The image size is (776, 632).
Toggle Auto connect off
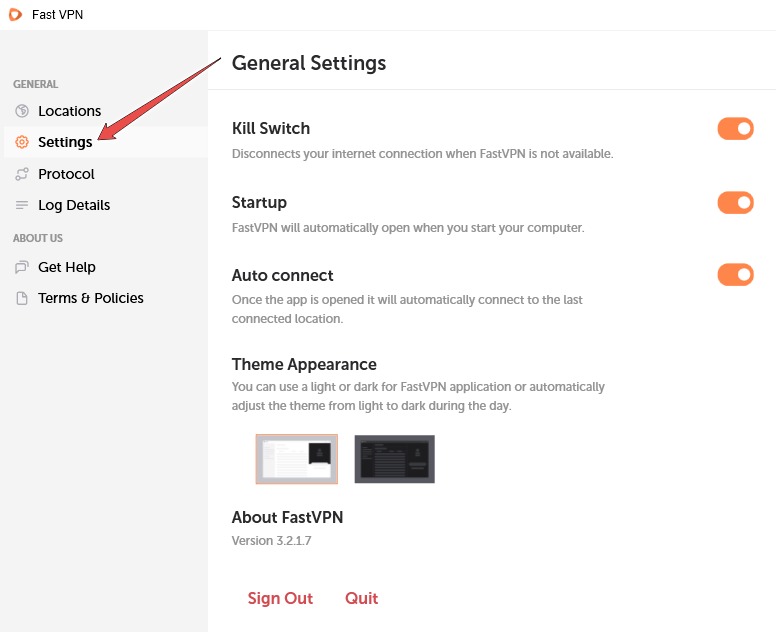[735, 275]
